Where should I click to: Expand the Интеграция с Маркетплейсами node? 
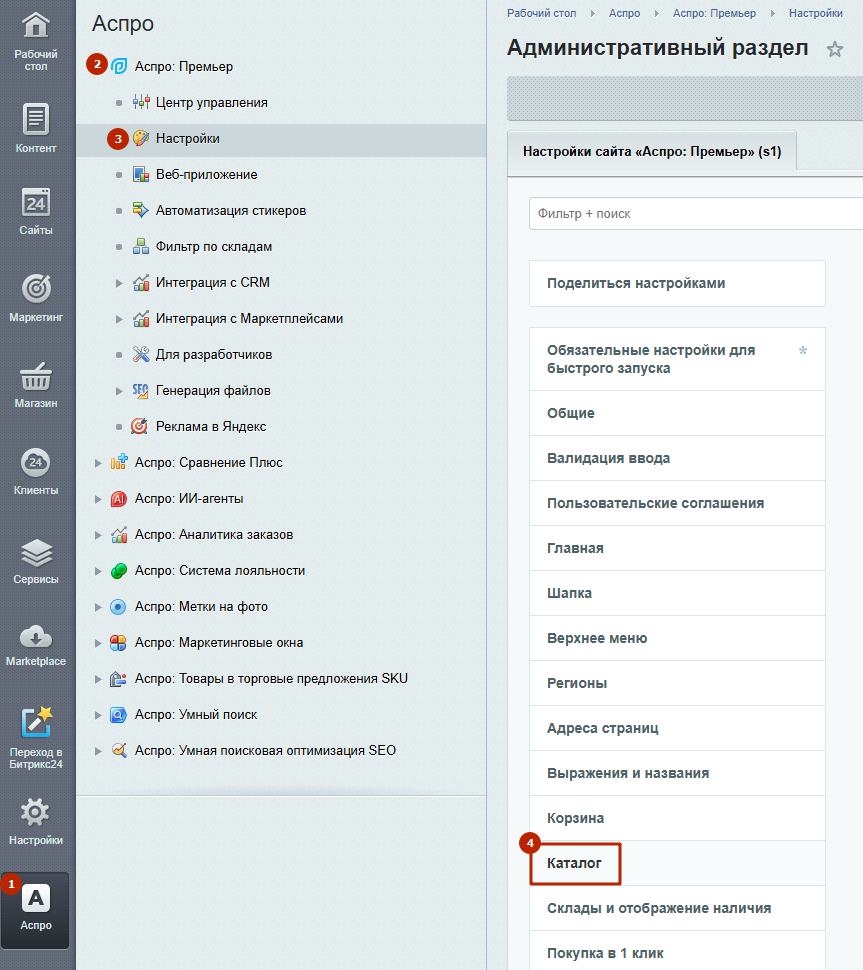pos(119,319)
